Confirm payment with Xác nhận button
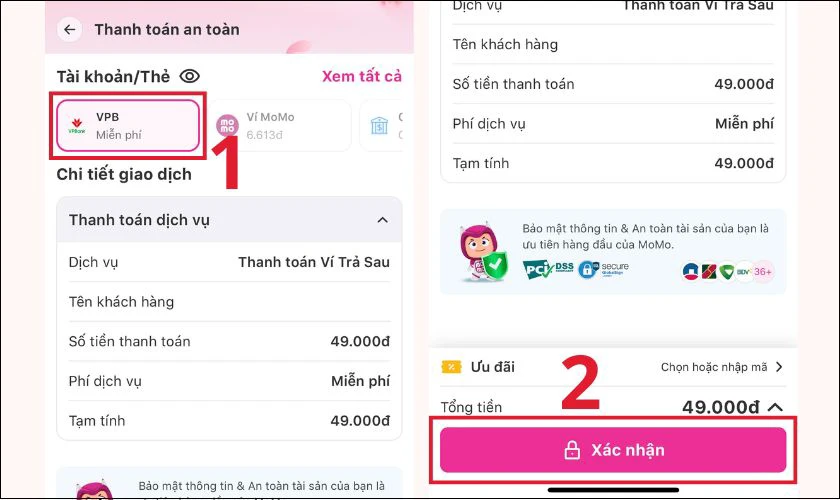This screenshot has width=840, height=500. 613,450
